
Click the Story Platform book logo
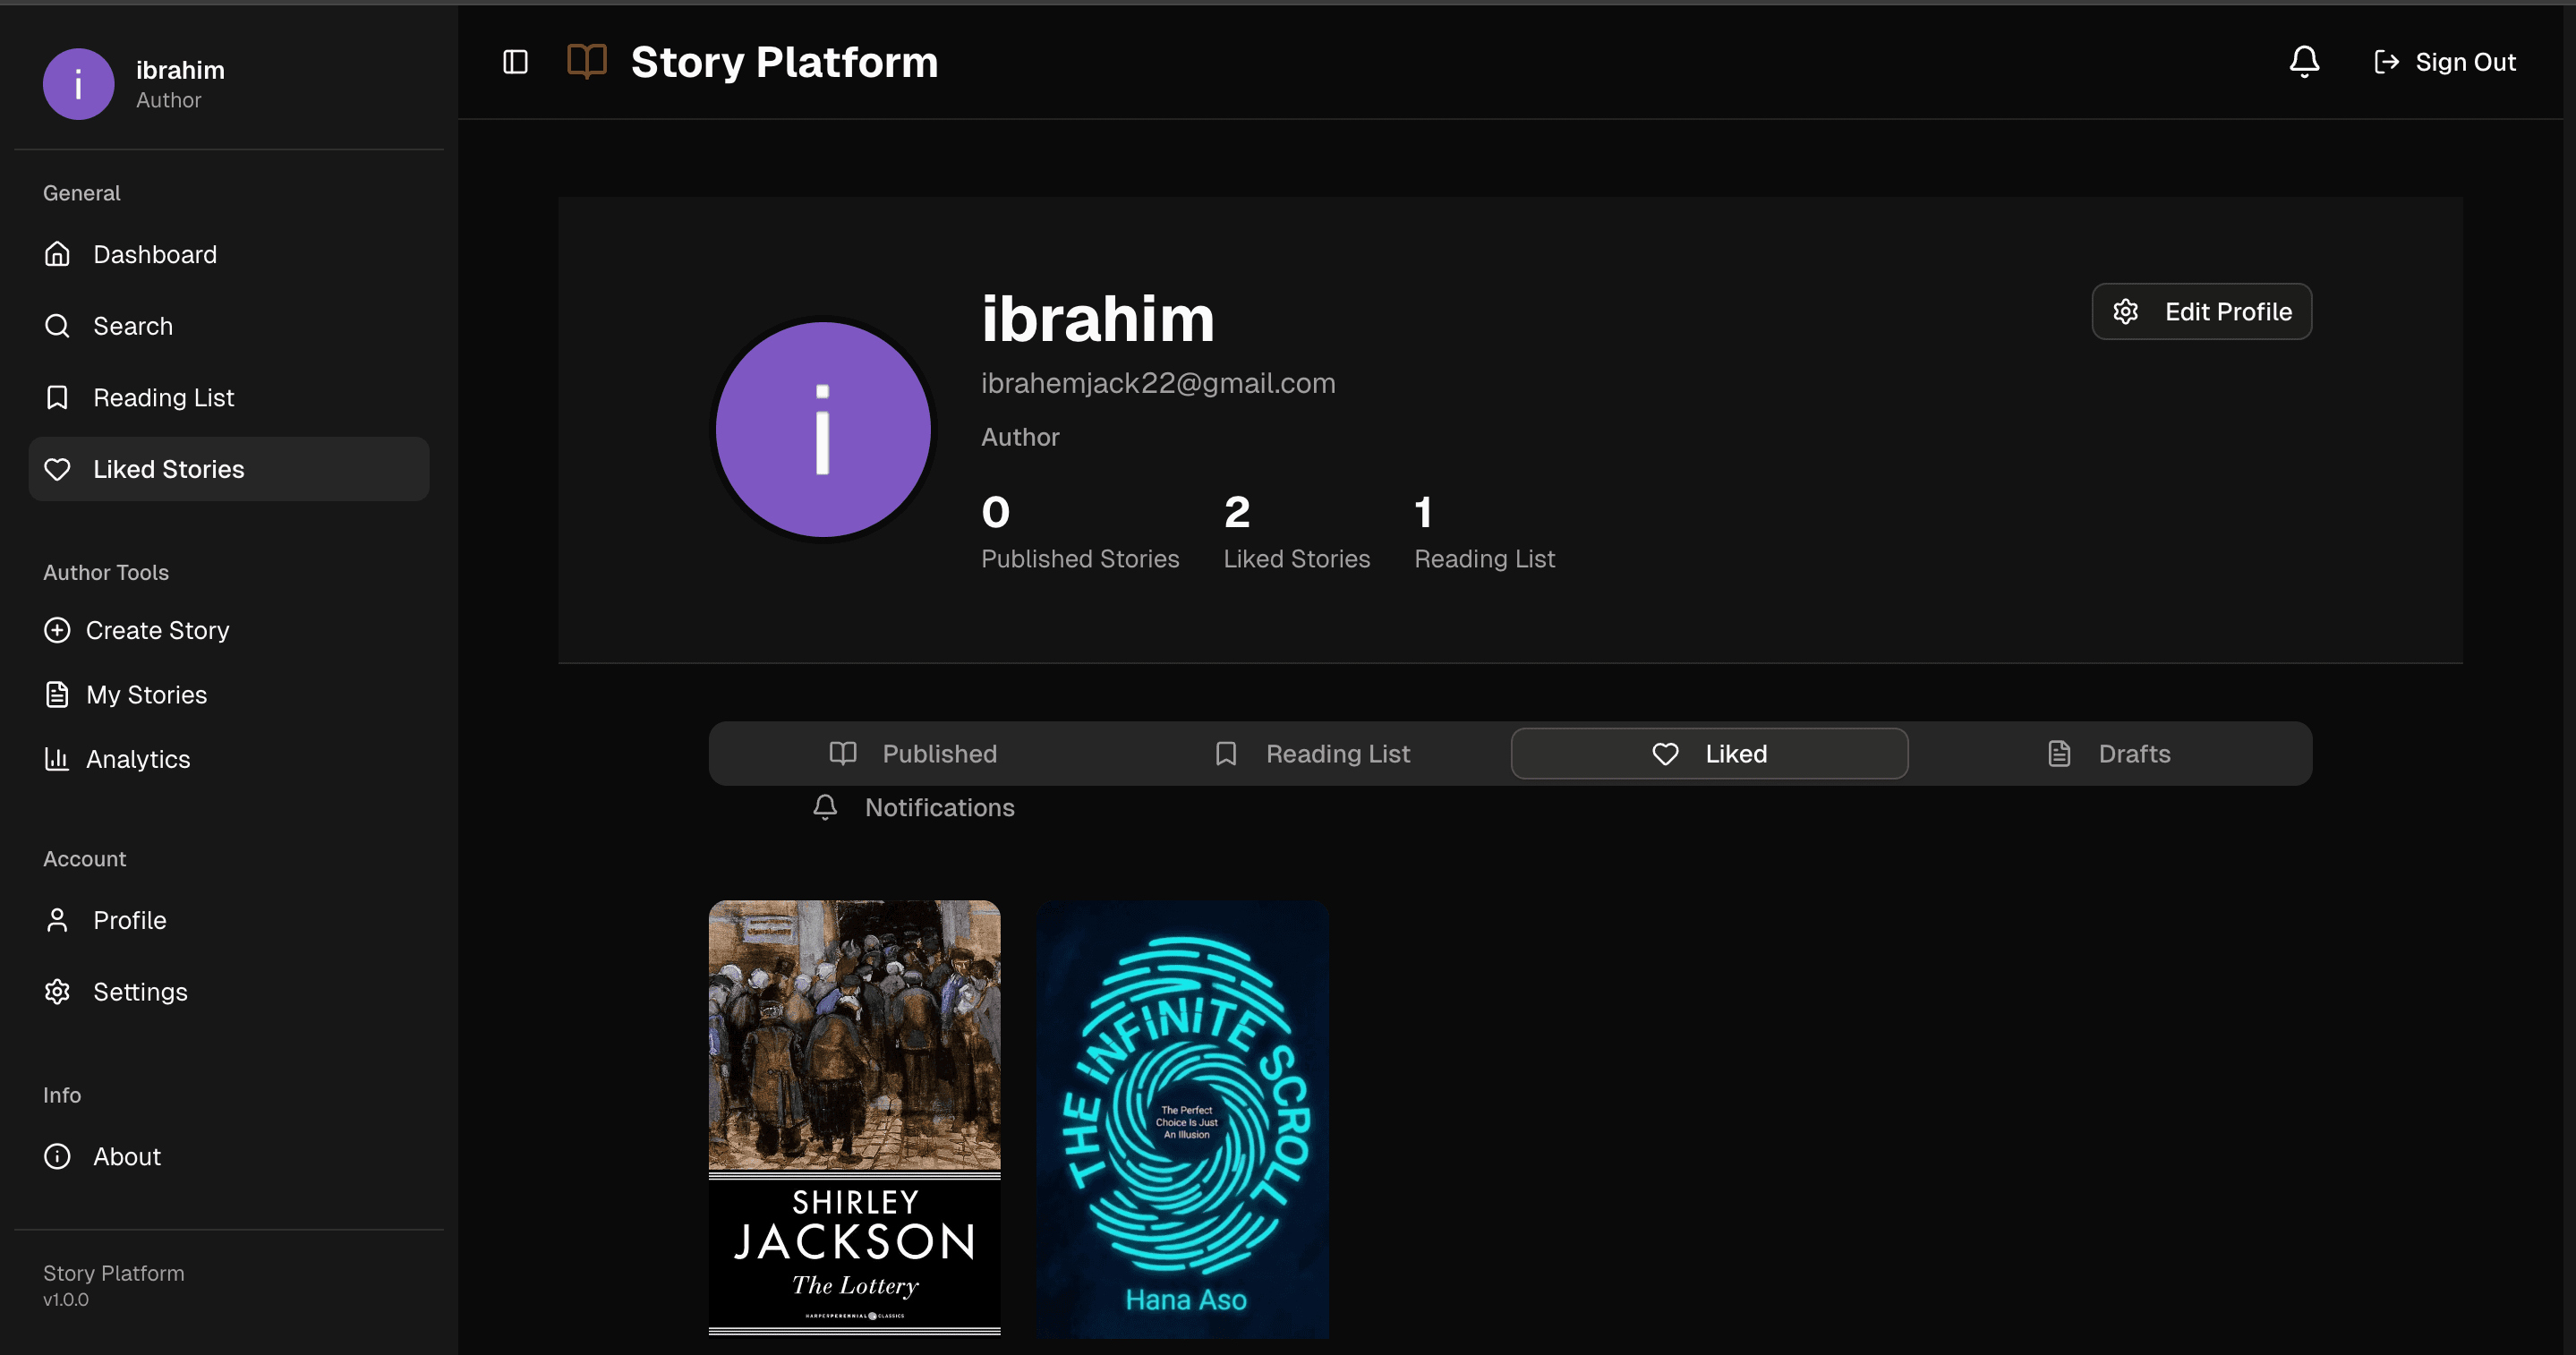pyautogui.click(x=587, y=62)
